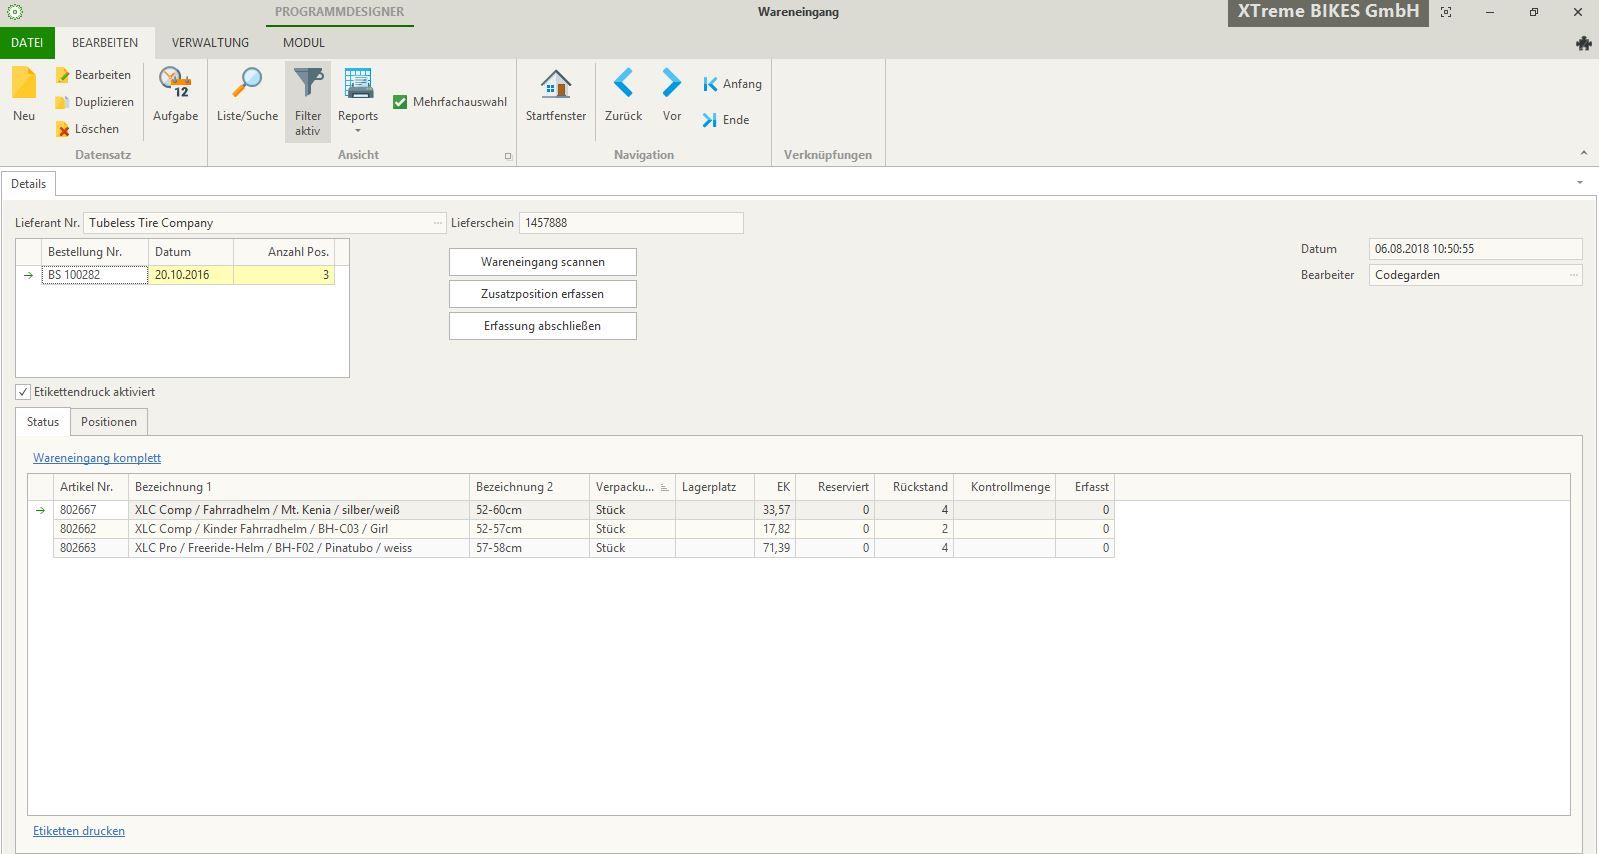Jump to last record with Ende

tap(726, 120)
